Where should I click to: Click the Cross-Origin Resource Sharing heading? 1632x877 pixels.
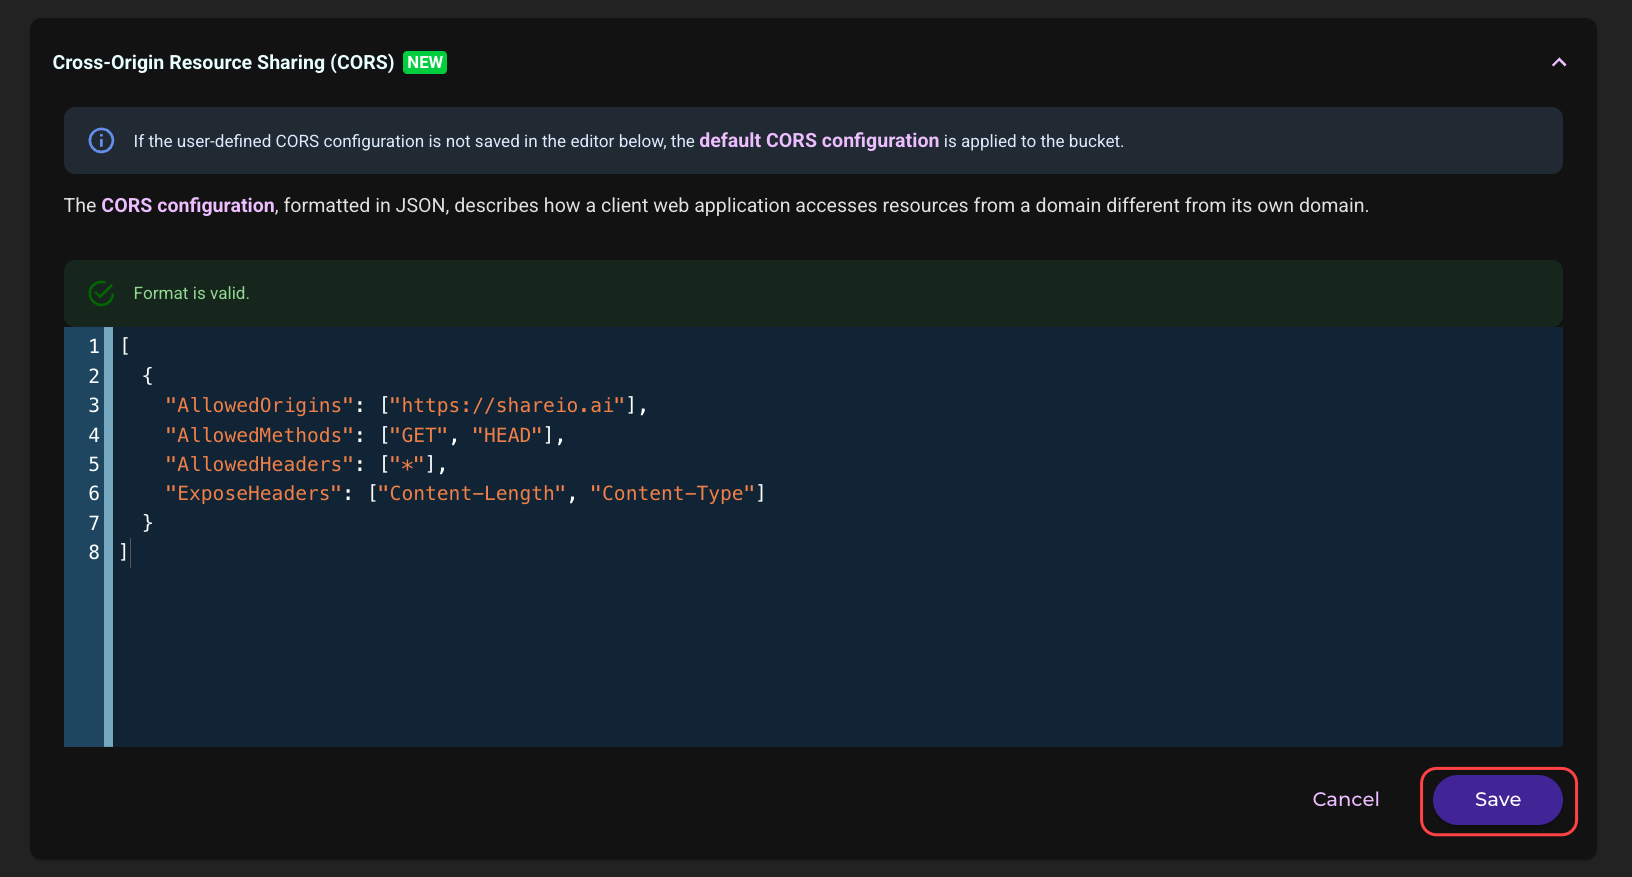coord(223,62)
